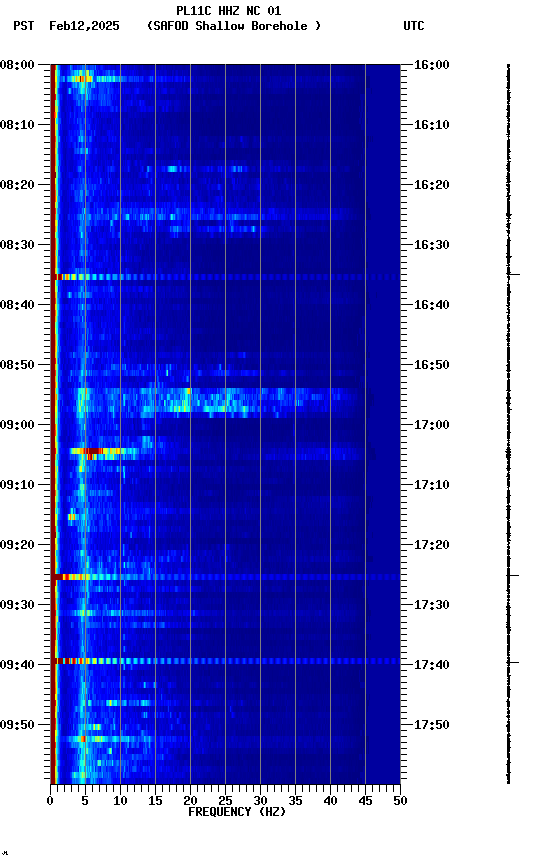Click the 09:30 PST time label
Viewport: 552px width, 864px height.
[17, 606]
